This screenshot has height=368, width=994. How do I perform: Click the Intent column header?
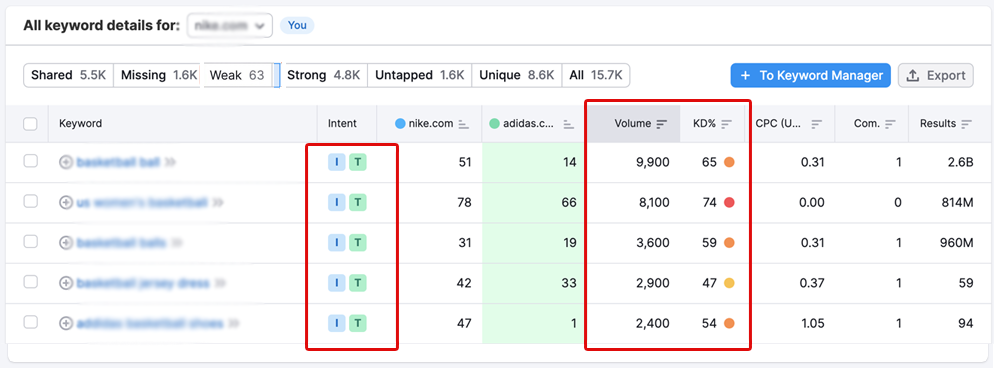click(x=342, y=124)
